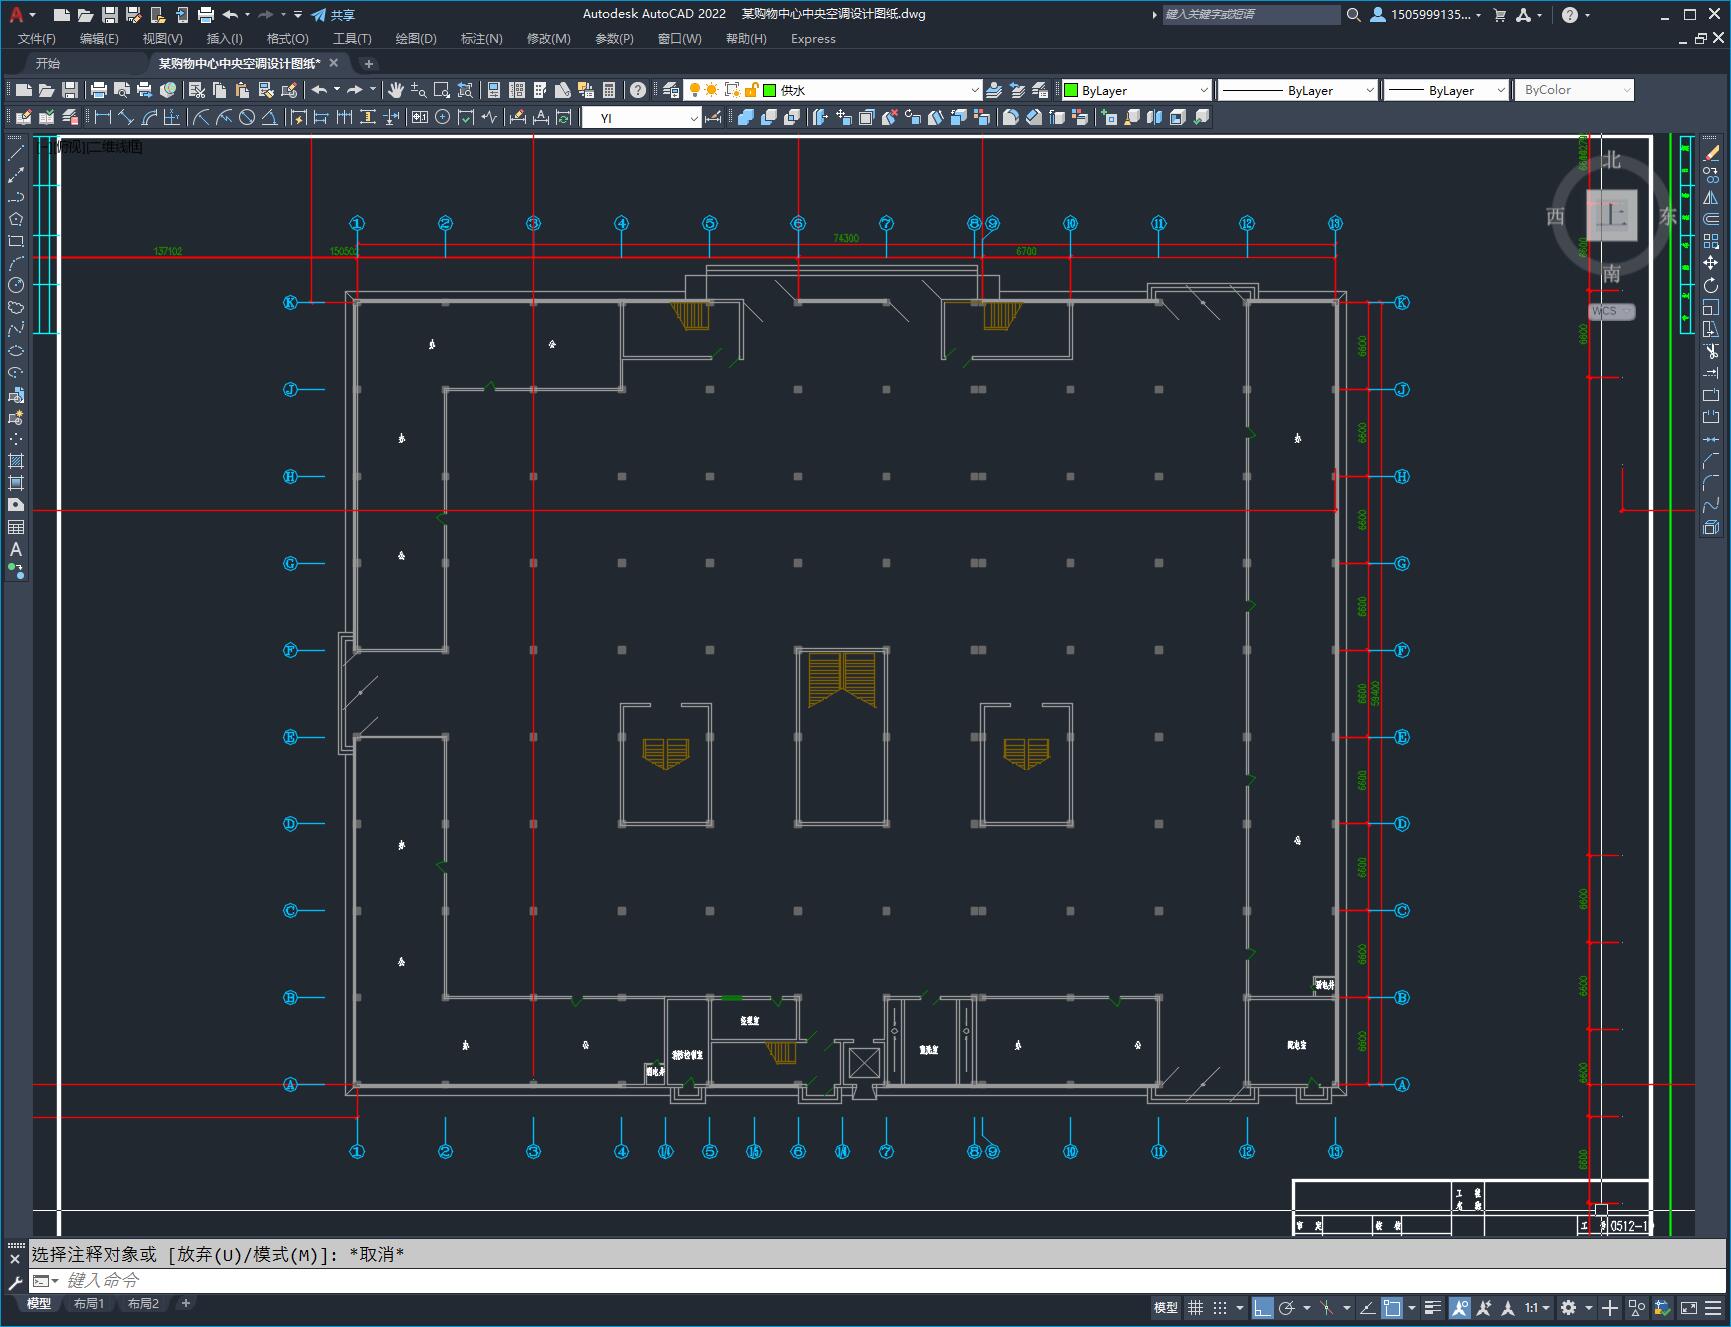Toggle Ortho mode in status bar
This screenshot has width=1731, height=1327.
1263,1307
